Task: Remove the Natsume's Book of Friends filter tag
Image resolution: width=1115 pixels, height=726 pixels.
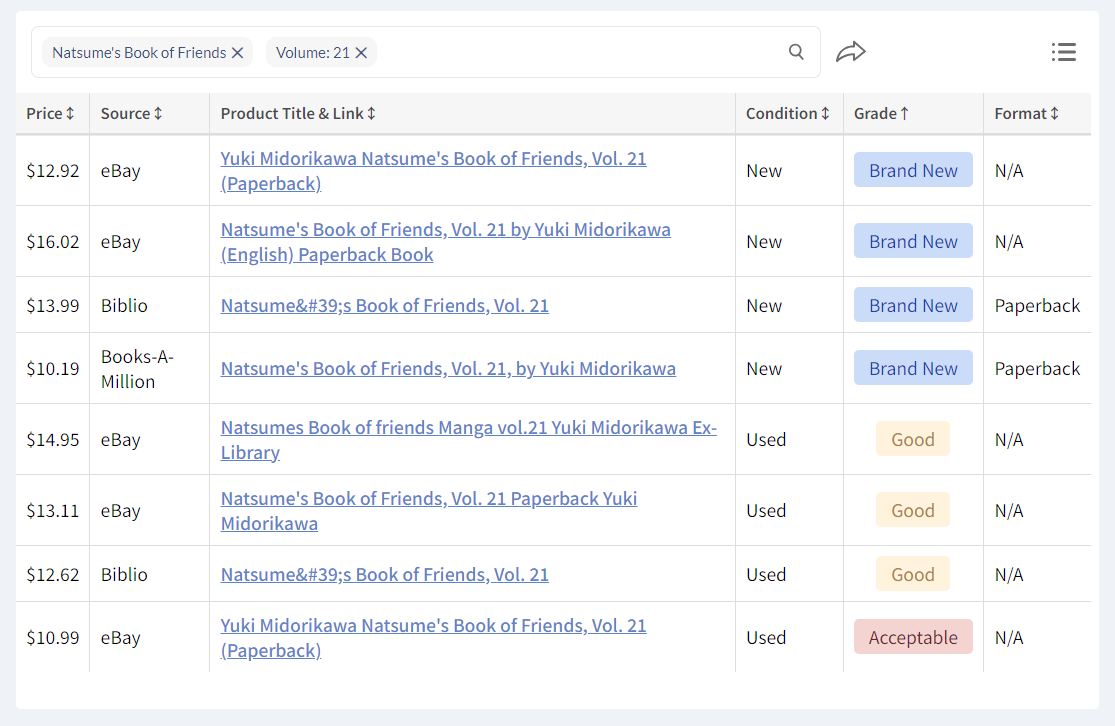Action: 238,53
